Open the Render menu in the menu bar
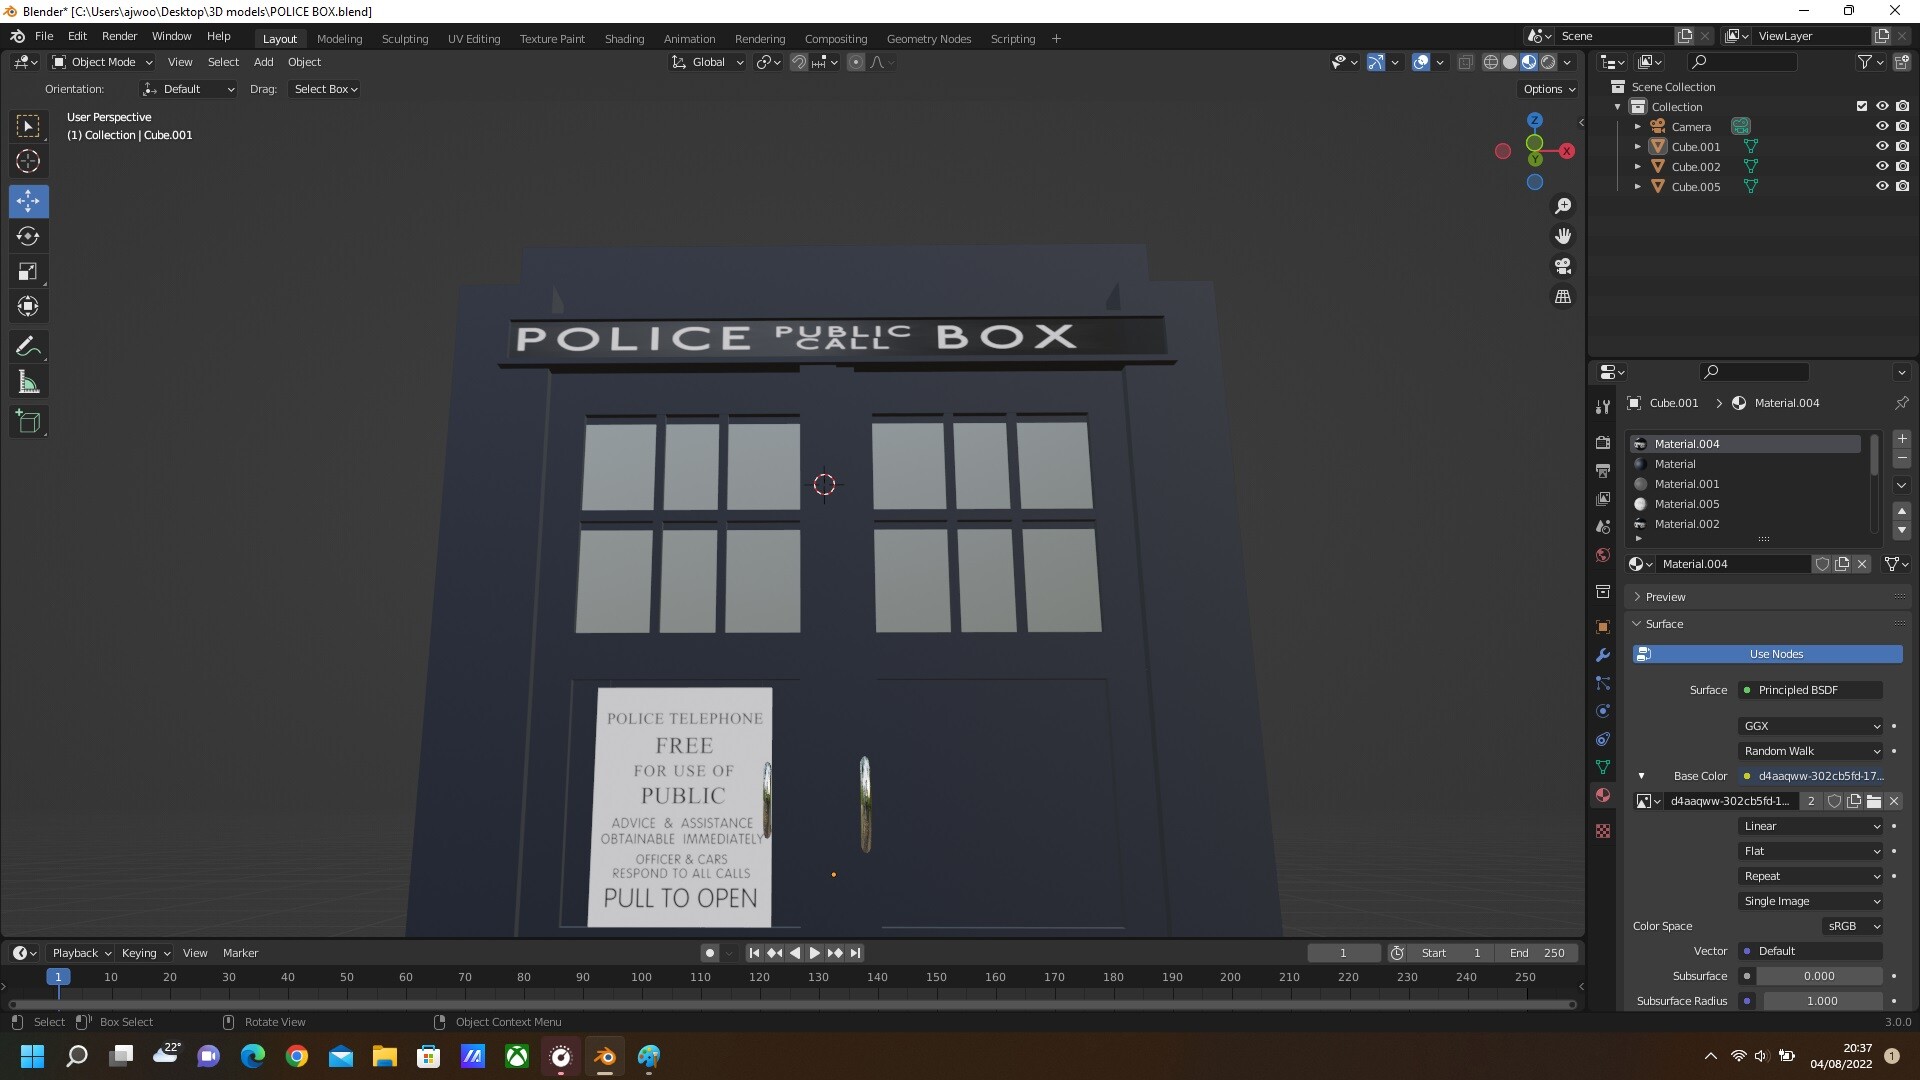The height and width of the screenshot is (1080, 1920). [x=119, y=36]
